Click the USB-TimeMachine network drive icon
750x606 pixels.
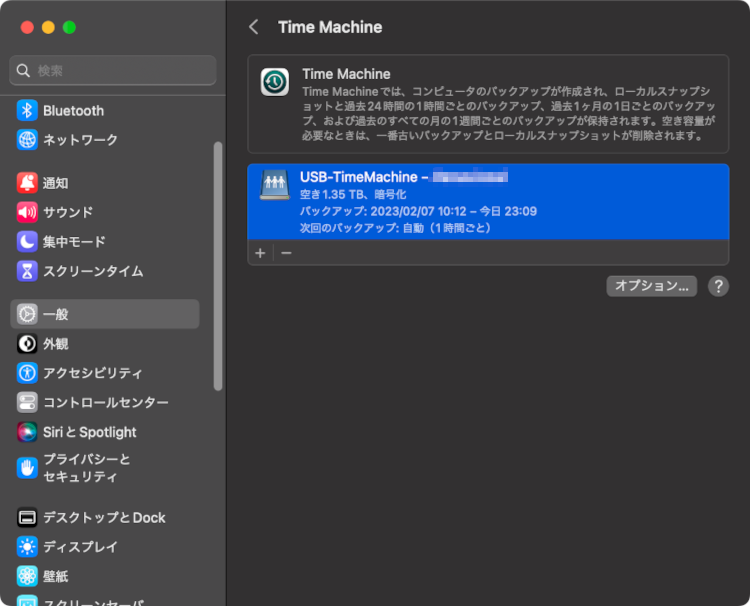(275, 185)
